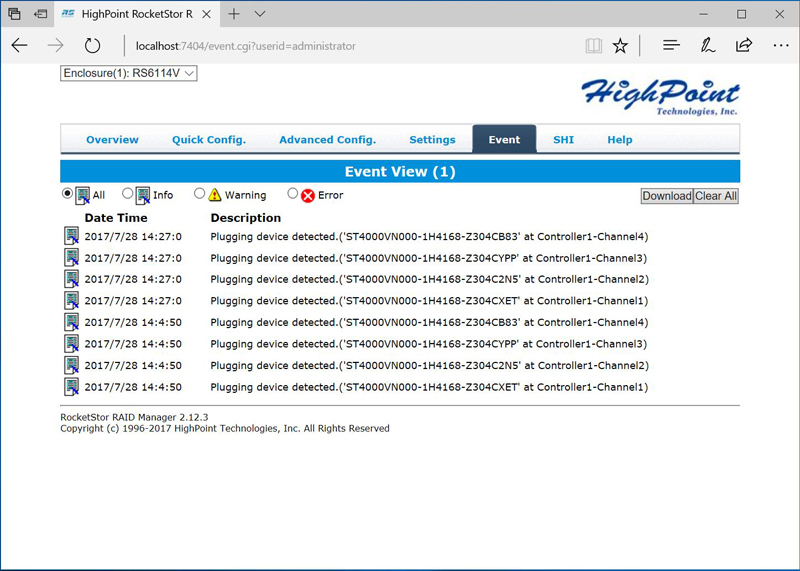800x571 pixels.
Task: Set these tabs aside icon
Action: point(40,14)
